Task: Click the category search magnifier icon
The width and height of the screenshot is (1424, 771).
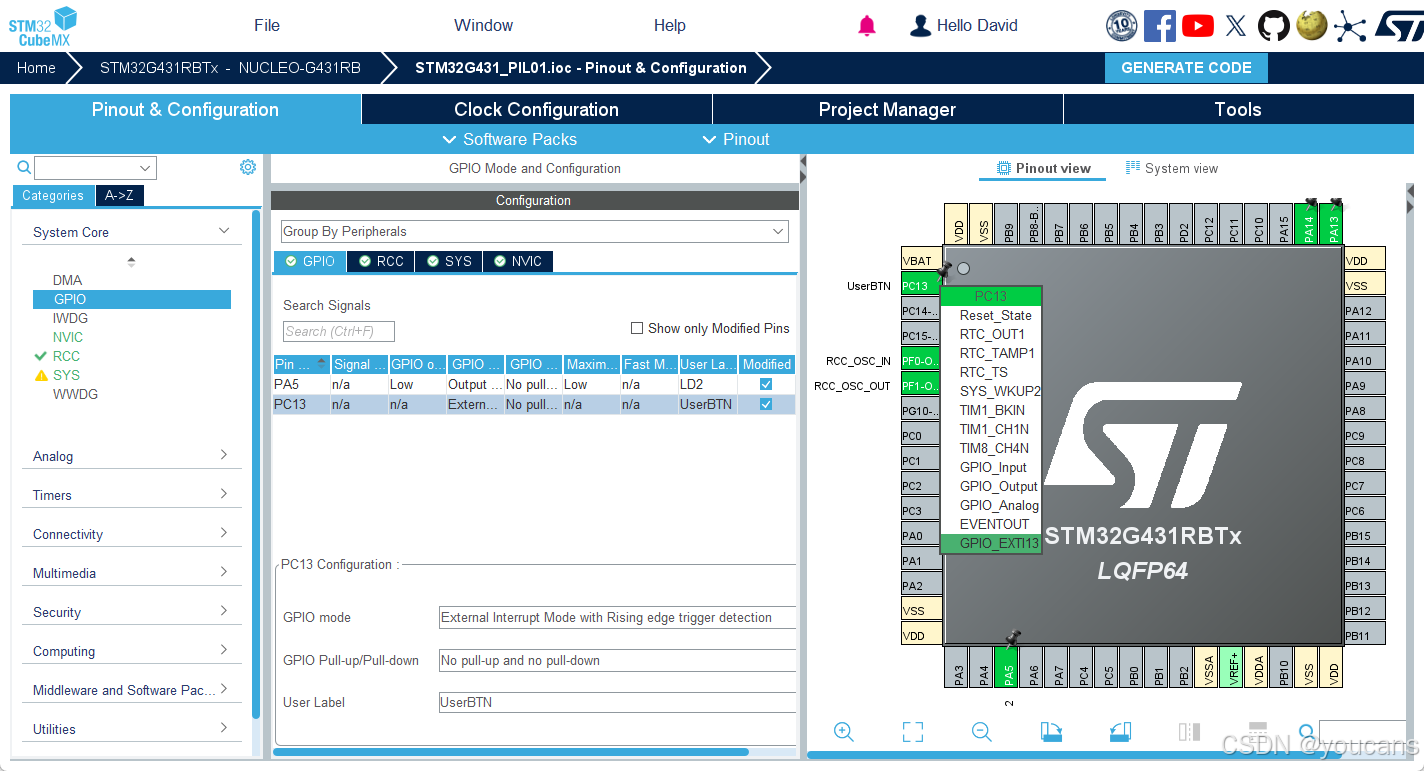Action: tap(24, 168)
